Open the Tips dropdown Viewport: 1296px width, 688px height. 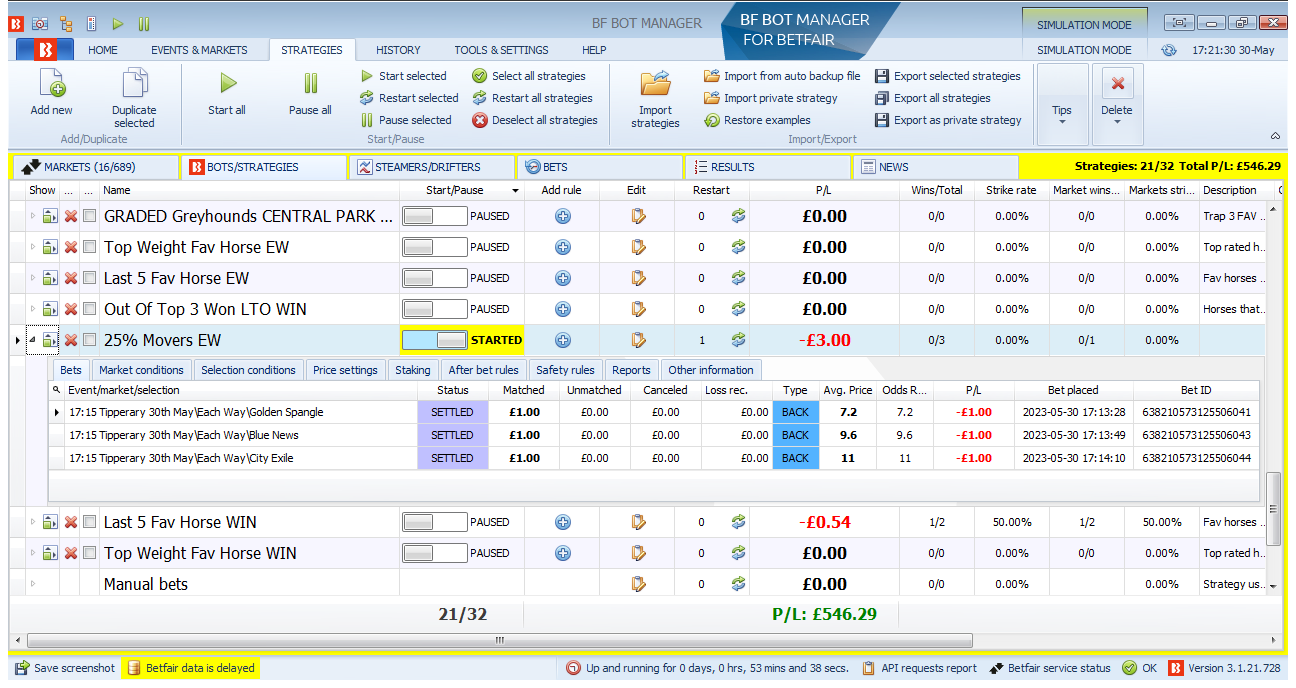(x=1062, y=105)
